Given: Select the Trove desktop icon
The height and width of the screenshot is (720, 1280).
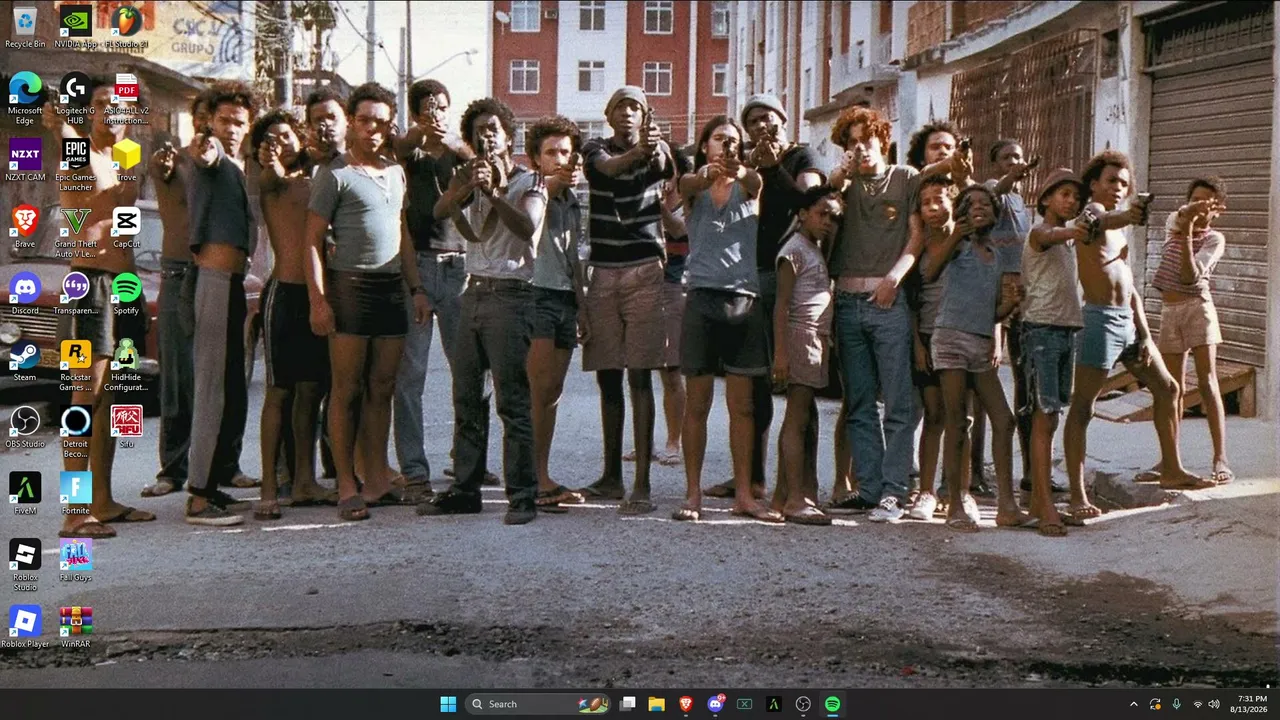Looking at the screenshot, I should click(126, 160).
